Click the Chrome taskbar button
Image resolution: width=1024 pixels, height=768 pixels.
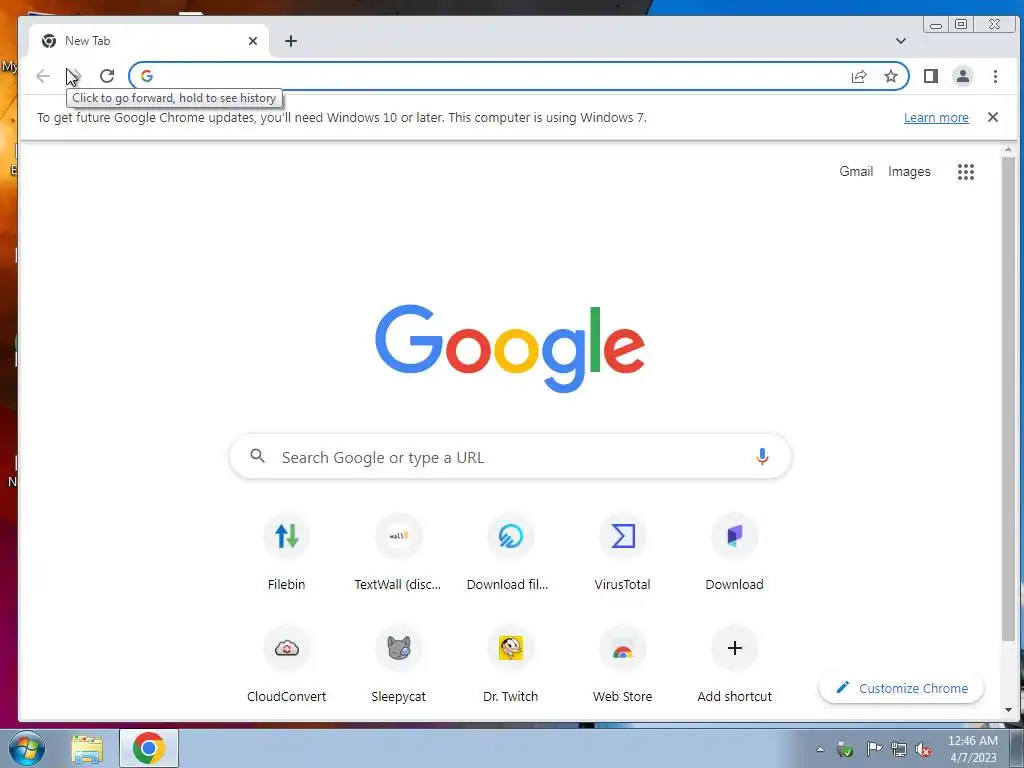point(149,748)
